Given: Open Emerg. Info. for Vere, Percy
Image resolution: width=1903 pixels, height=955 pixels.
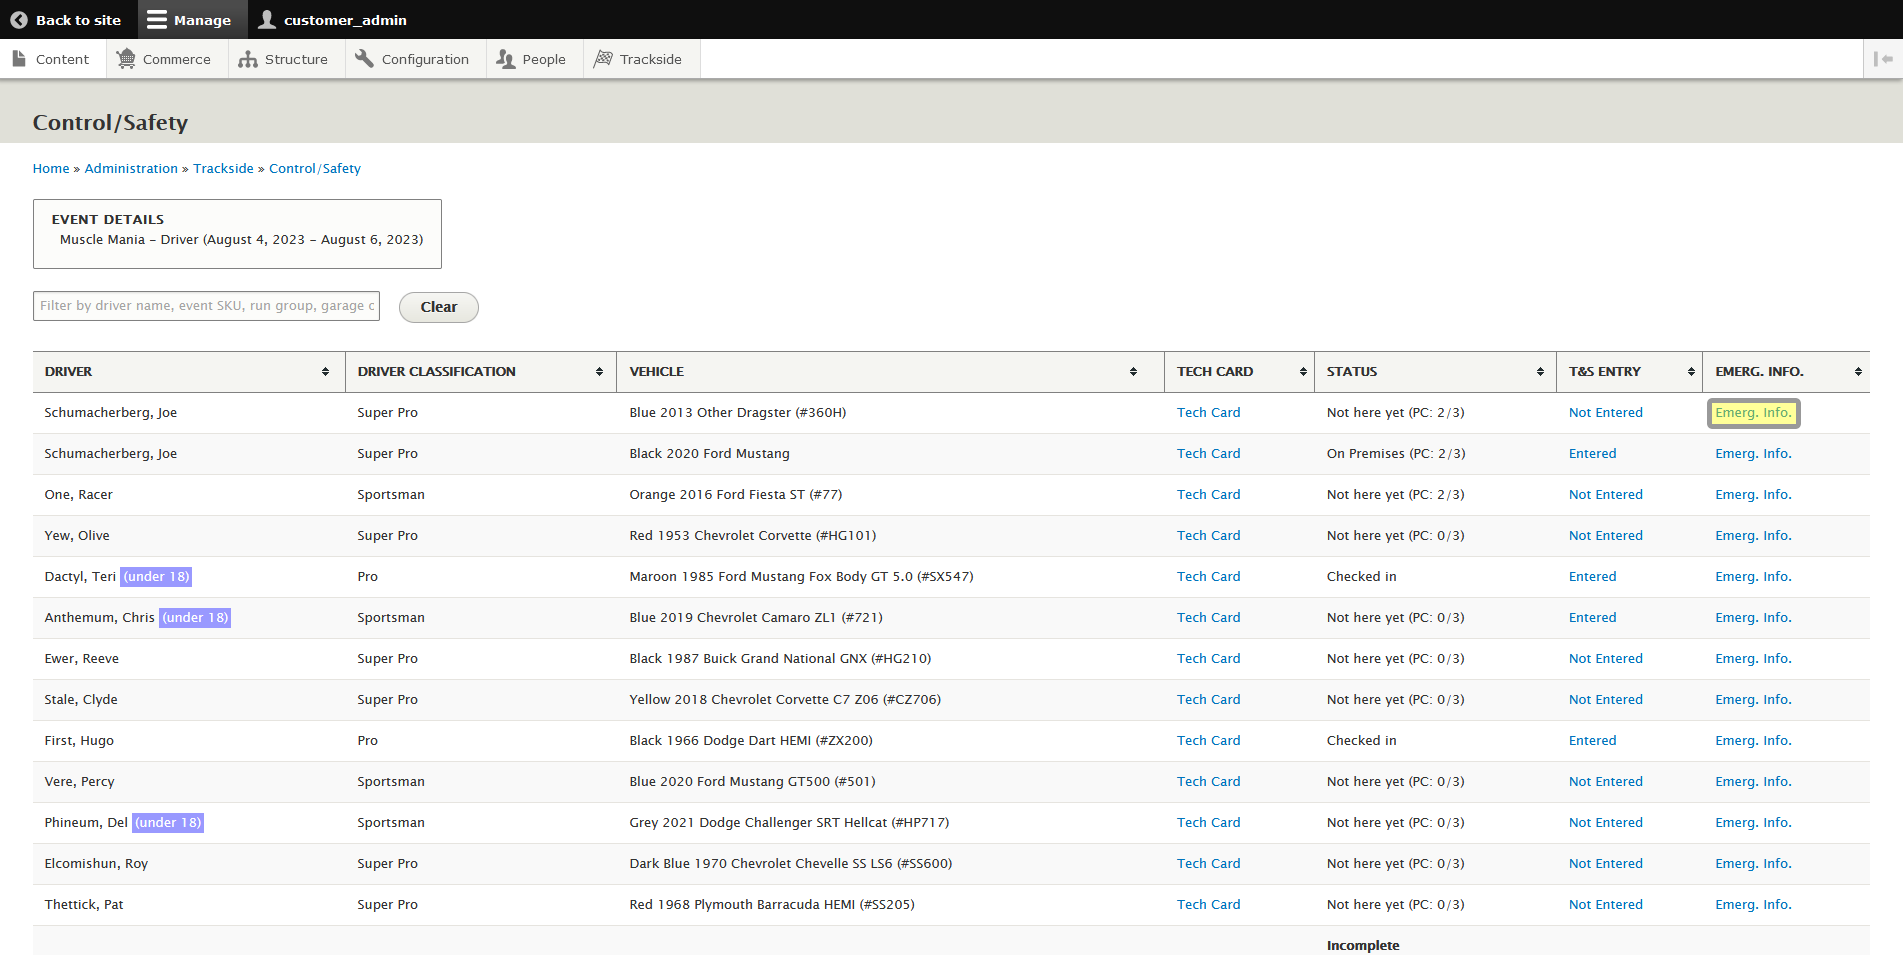Looking at the screenshot, I should point(1753,782).
